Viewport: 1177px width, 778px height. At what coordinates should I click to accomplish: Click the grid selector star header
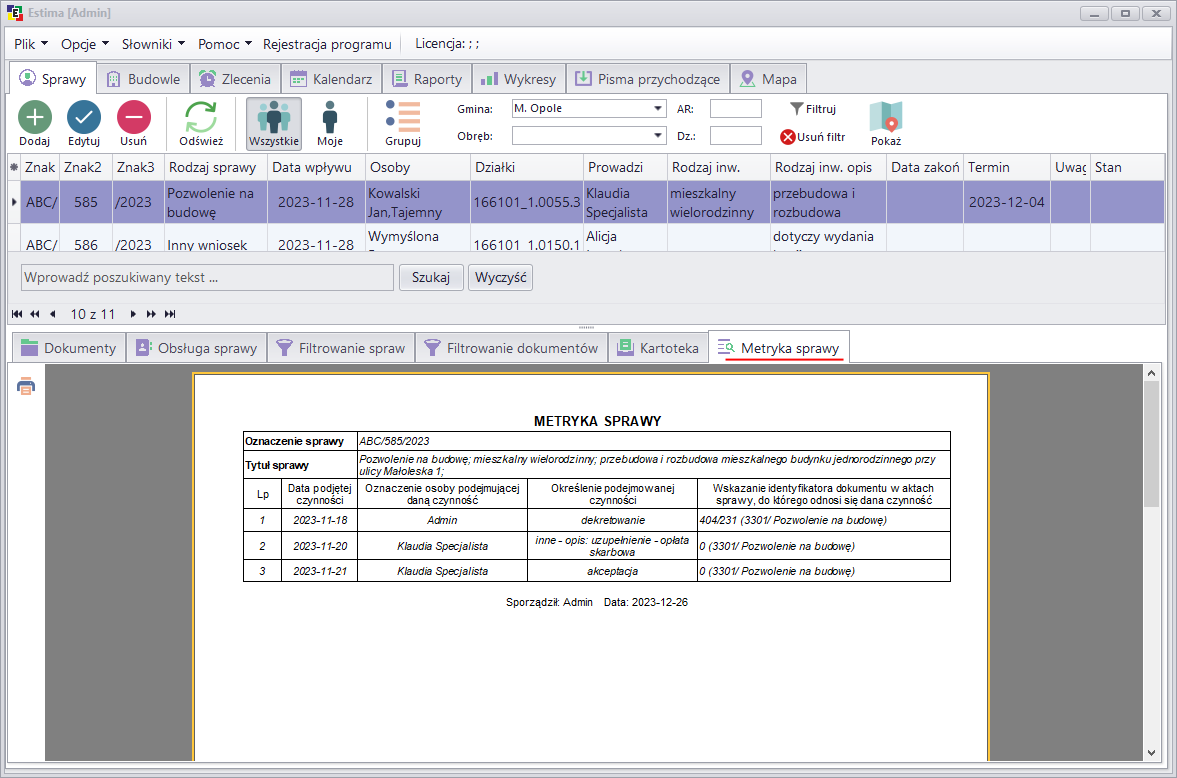click(14, 167)
